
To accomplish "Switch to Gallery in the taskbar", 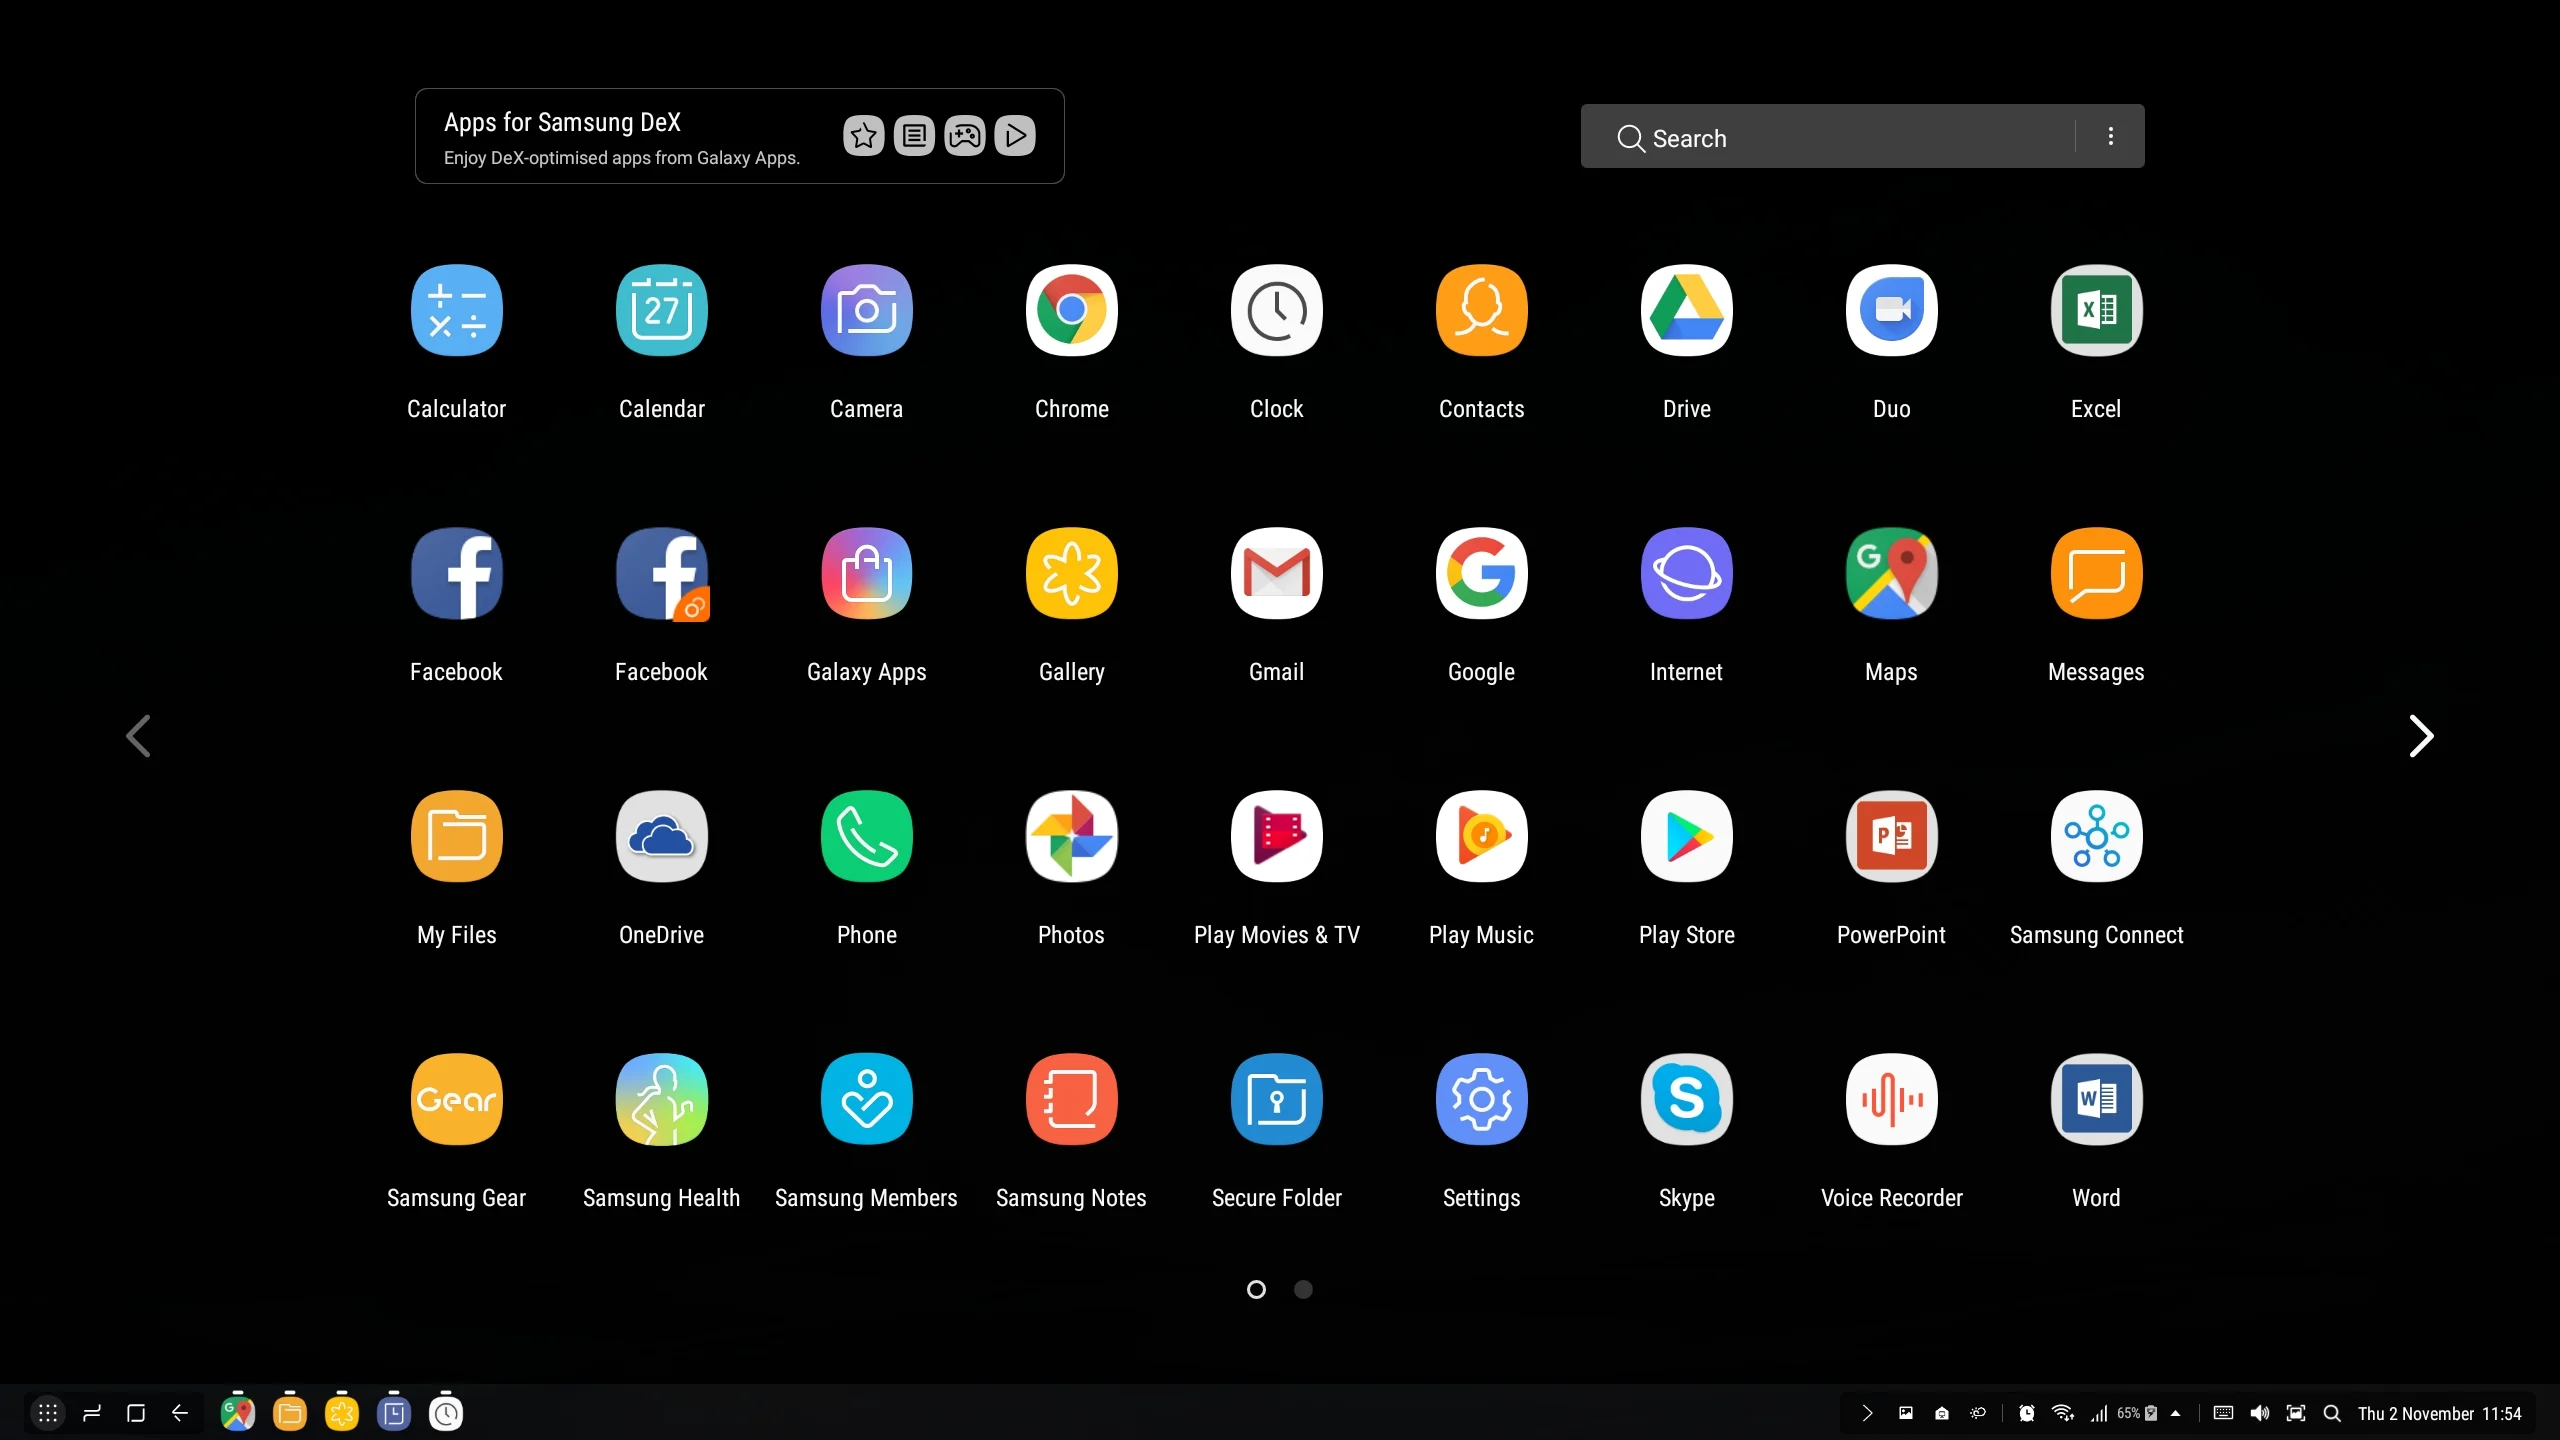I will [342, 1413].
